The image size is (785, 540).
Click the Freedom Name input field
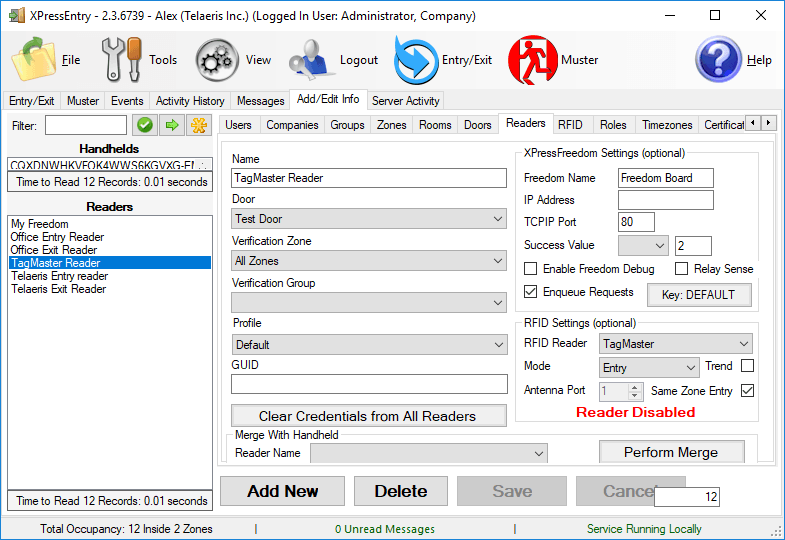point(665,178)
